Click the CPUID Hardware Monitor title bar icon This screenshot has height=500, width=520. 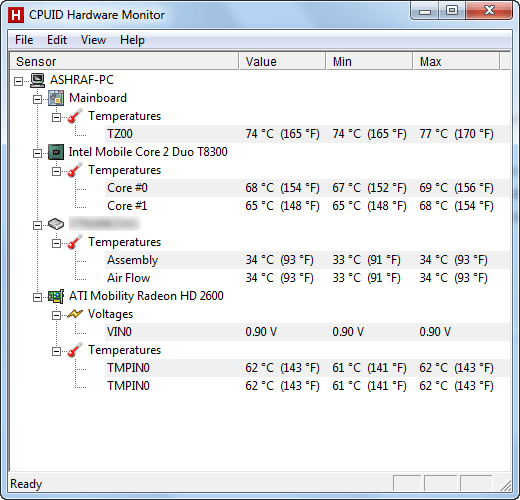point(16,15)
